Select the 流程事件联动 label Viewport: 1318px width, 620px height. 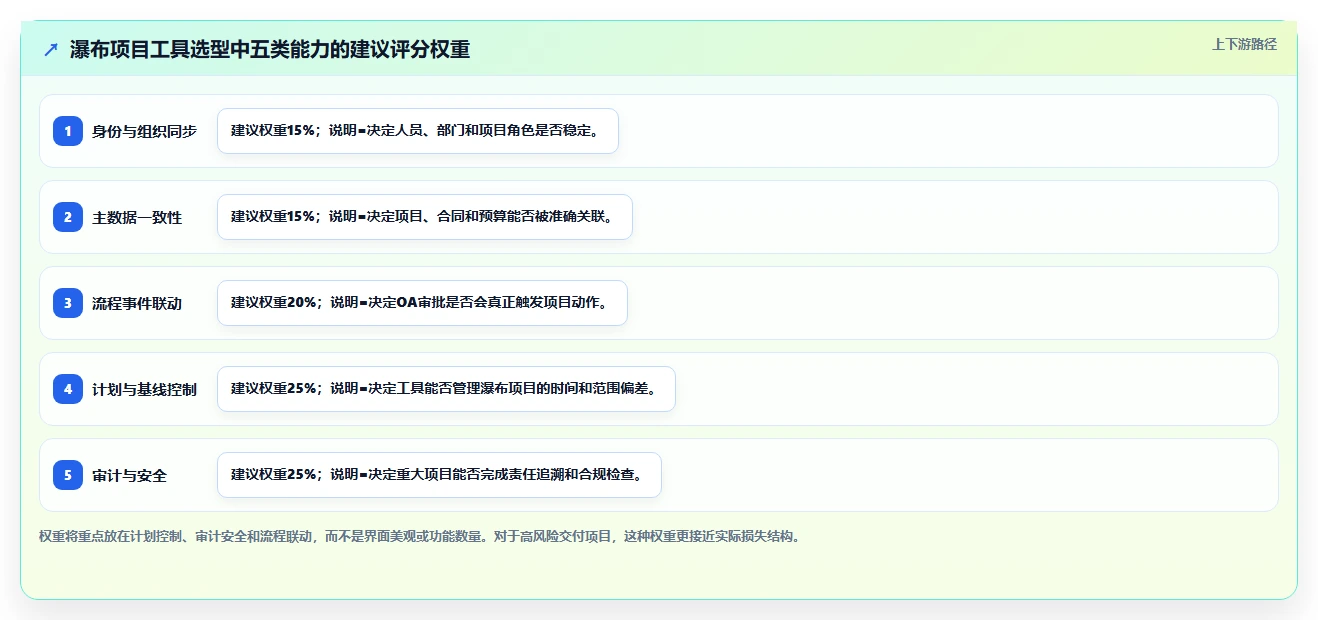[137, 303]
